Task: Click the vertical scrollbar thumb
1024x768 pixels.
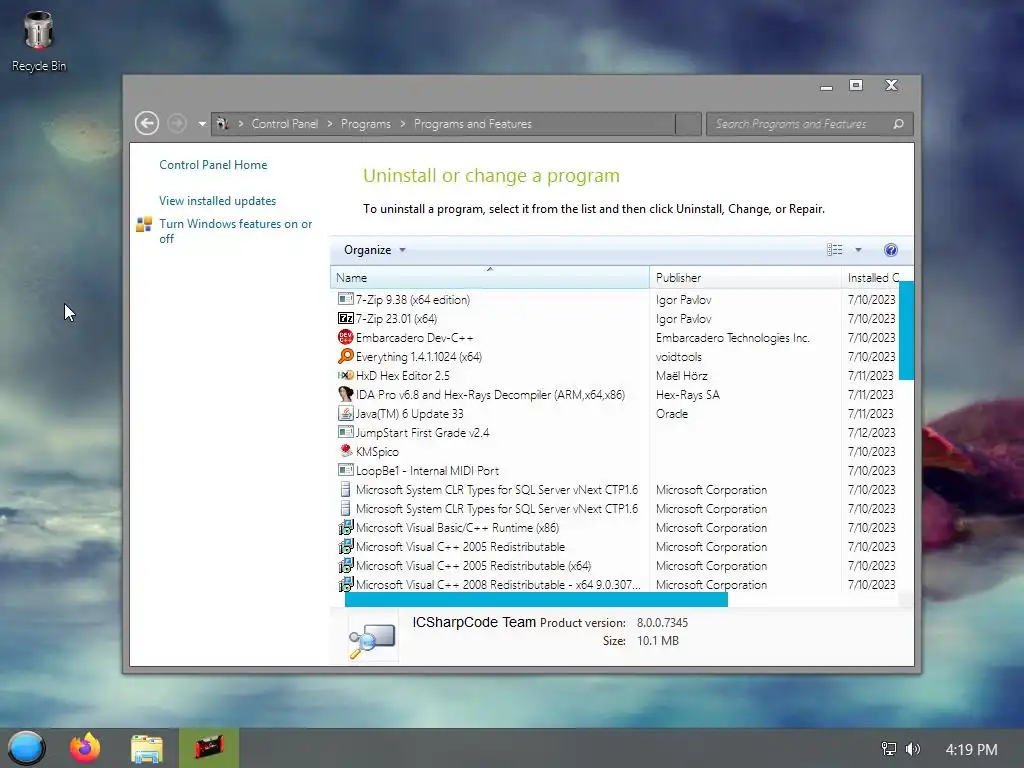Action: pos(906,330)
